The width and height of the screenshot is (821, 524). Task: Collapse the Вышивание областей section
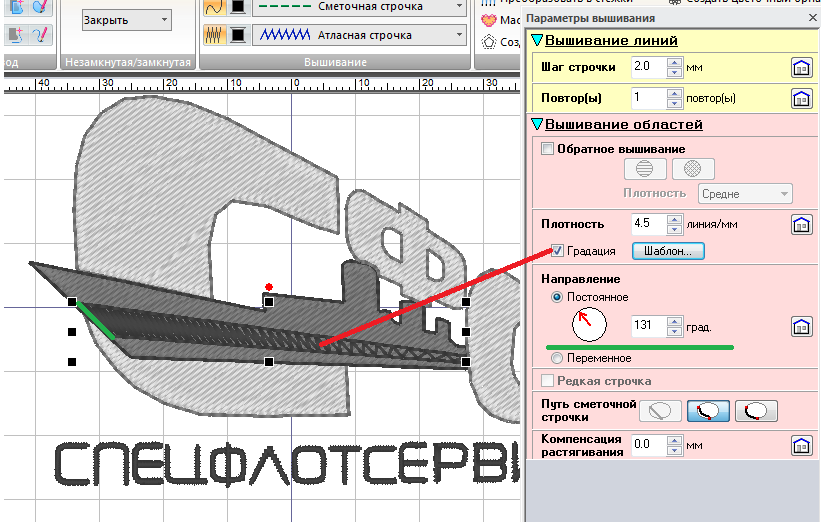point(537,124)
